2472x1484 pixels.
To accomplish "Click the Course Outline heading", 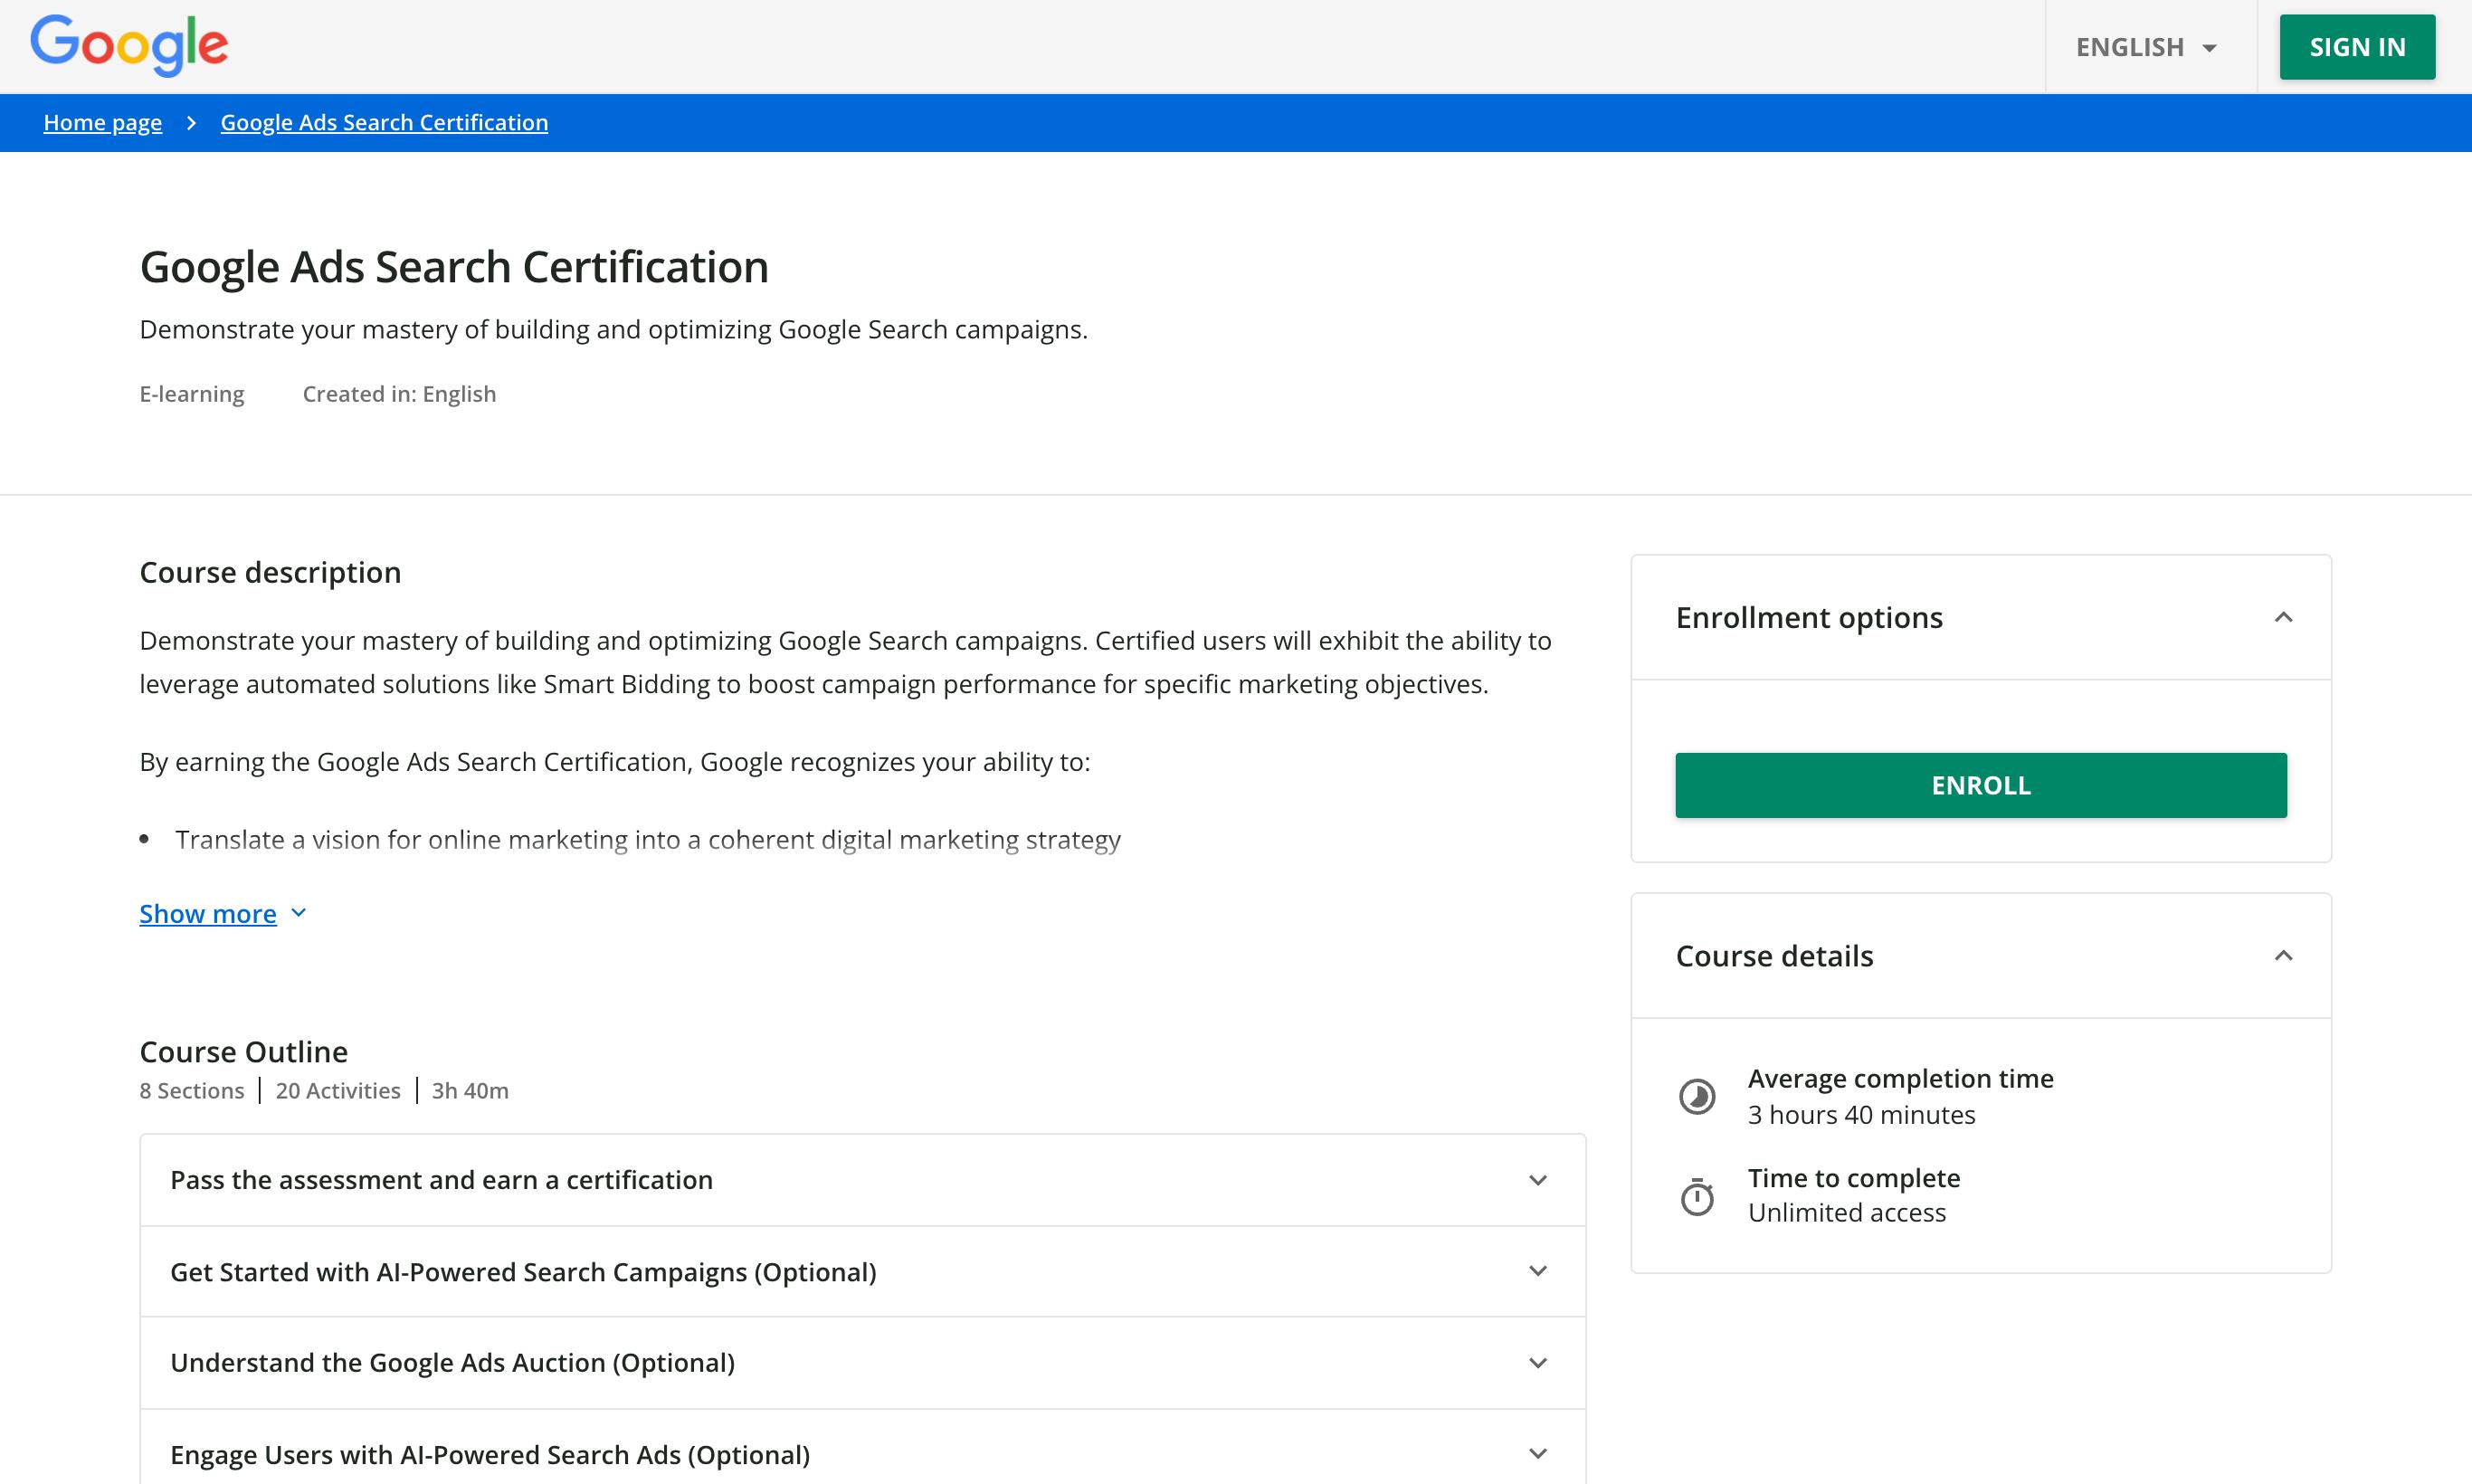I will [x=244, y=1051].
